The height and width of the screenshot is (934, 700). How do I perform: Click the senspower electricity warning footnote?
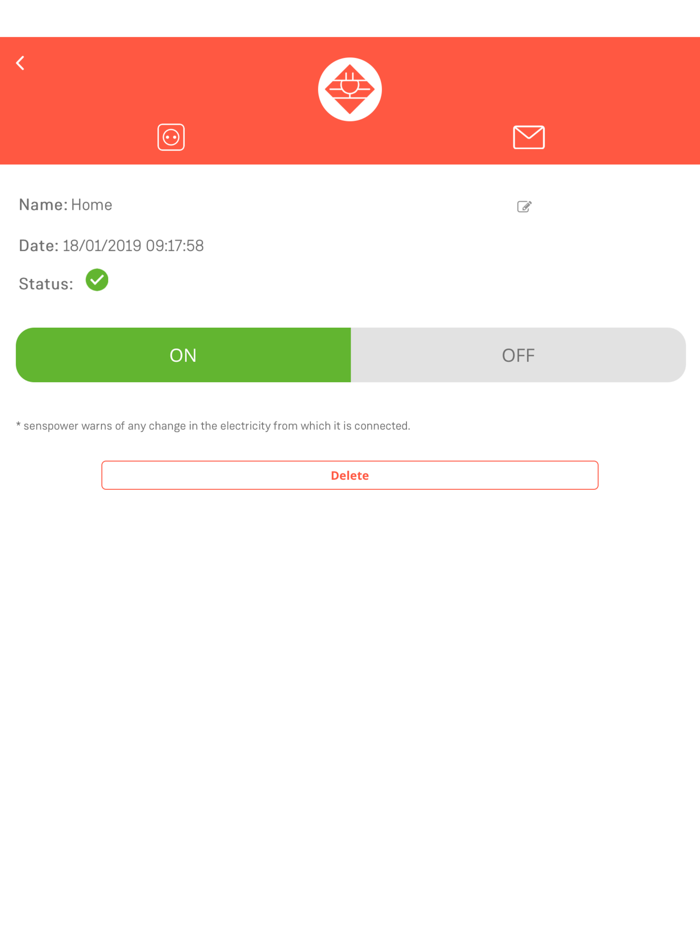click(213, 426)
